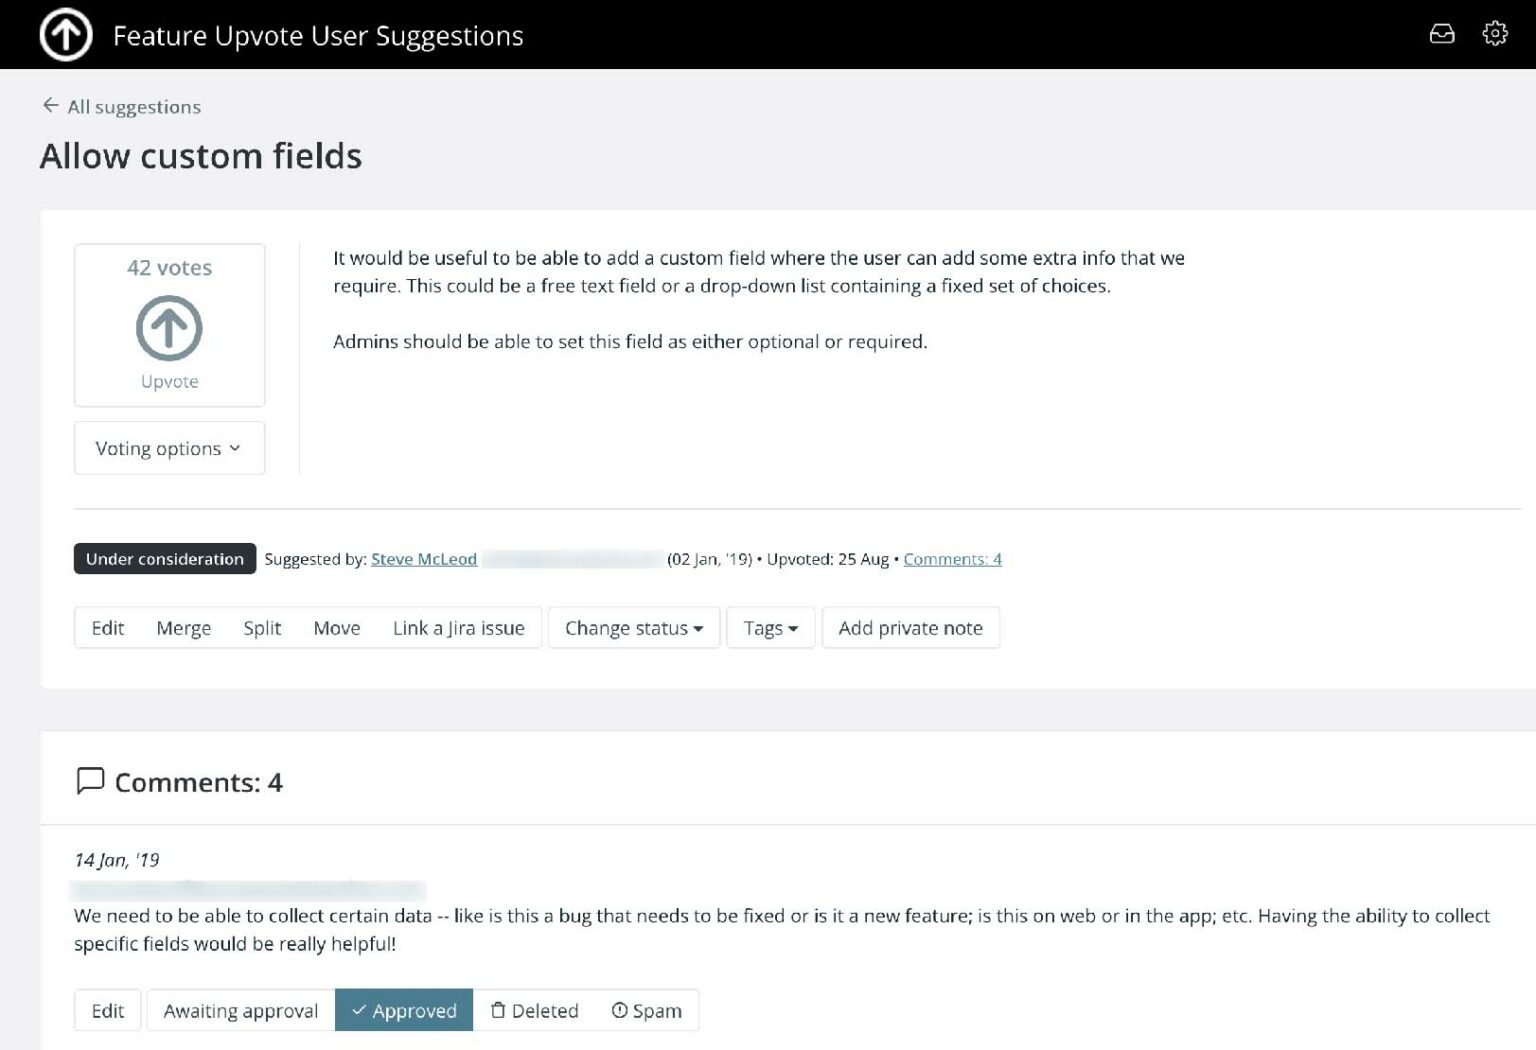1536x1050 pixels.
Task: Click the circular Upvote arrow icon
Action: pyautogui.click(x=168, y=327)
